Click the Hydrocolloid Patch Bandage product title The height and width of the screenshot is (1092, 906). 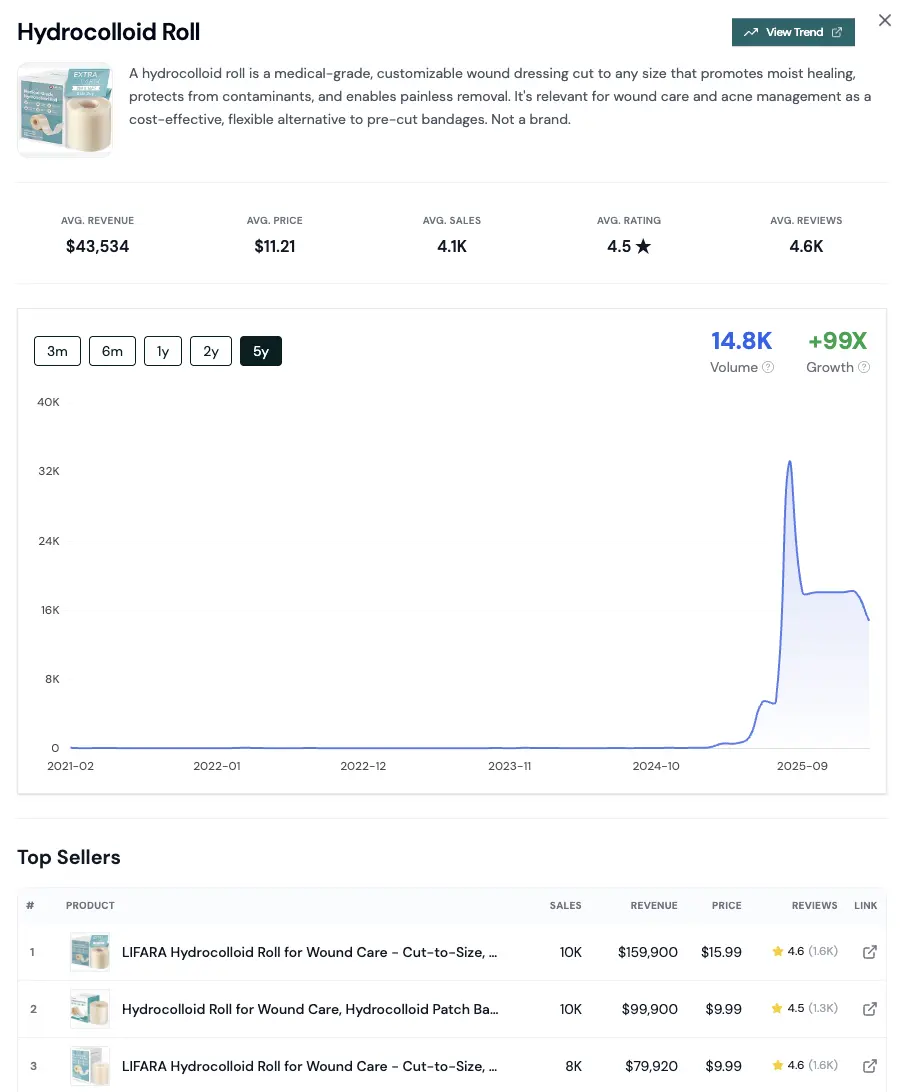pyautogui.click(x=310, y=1009)
